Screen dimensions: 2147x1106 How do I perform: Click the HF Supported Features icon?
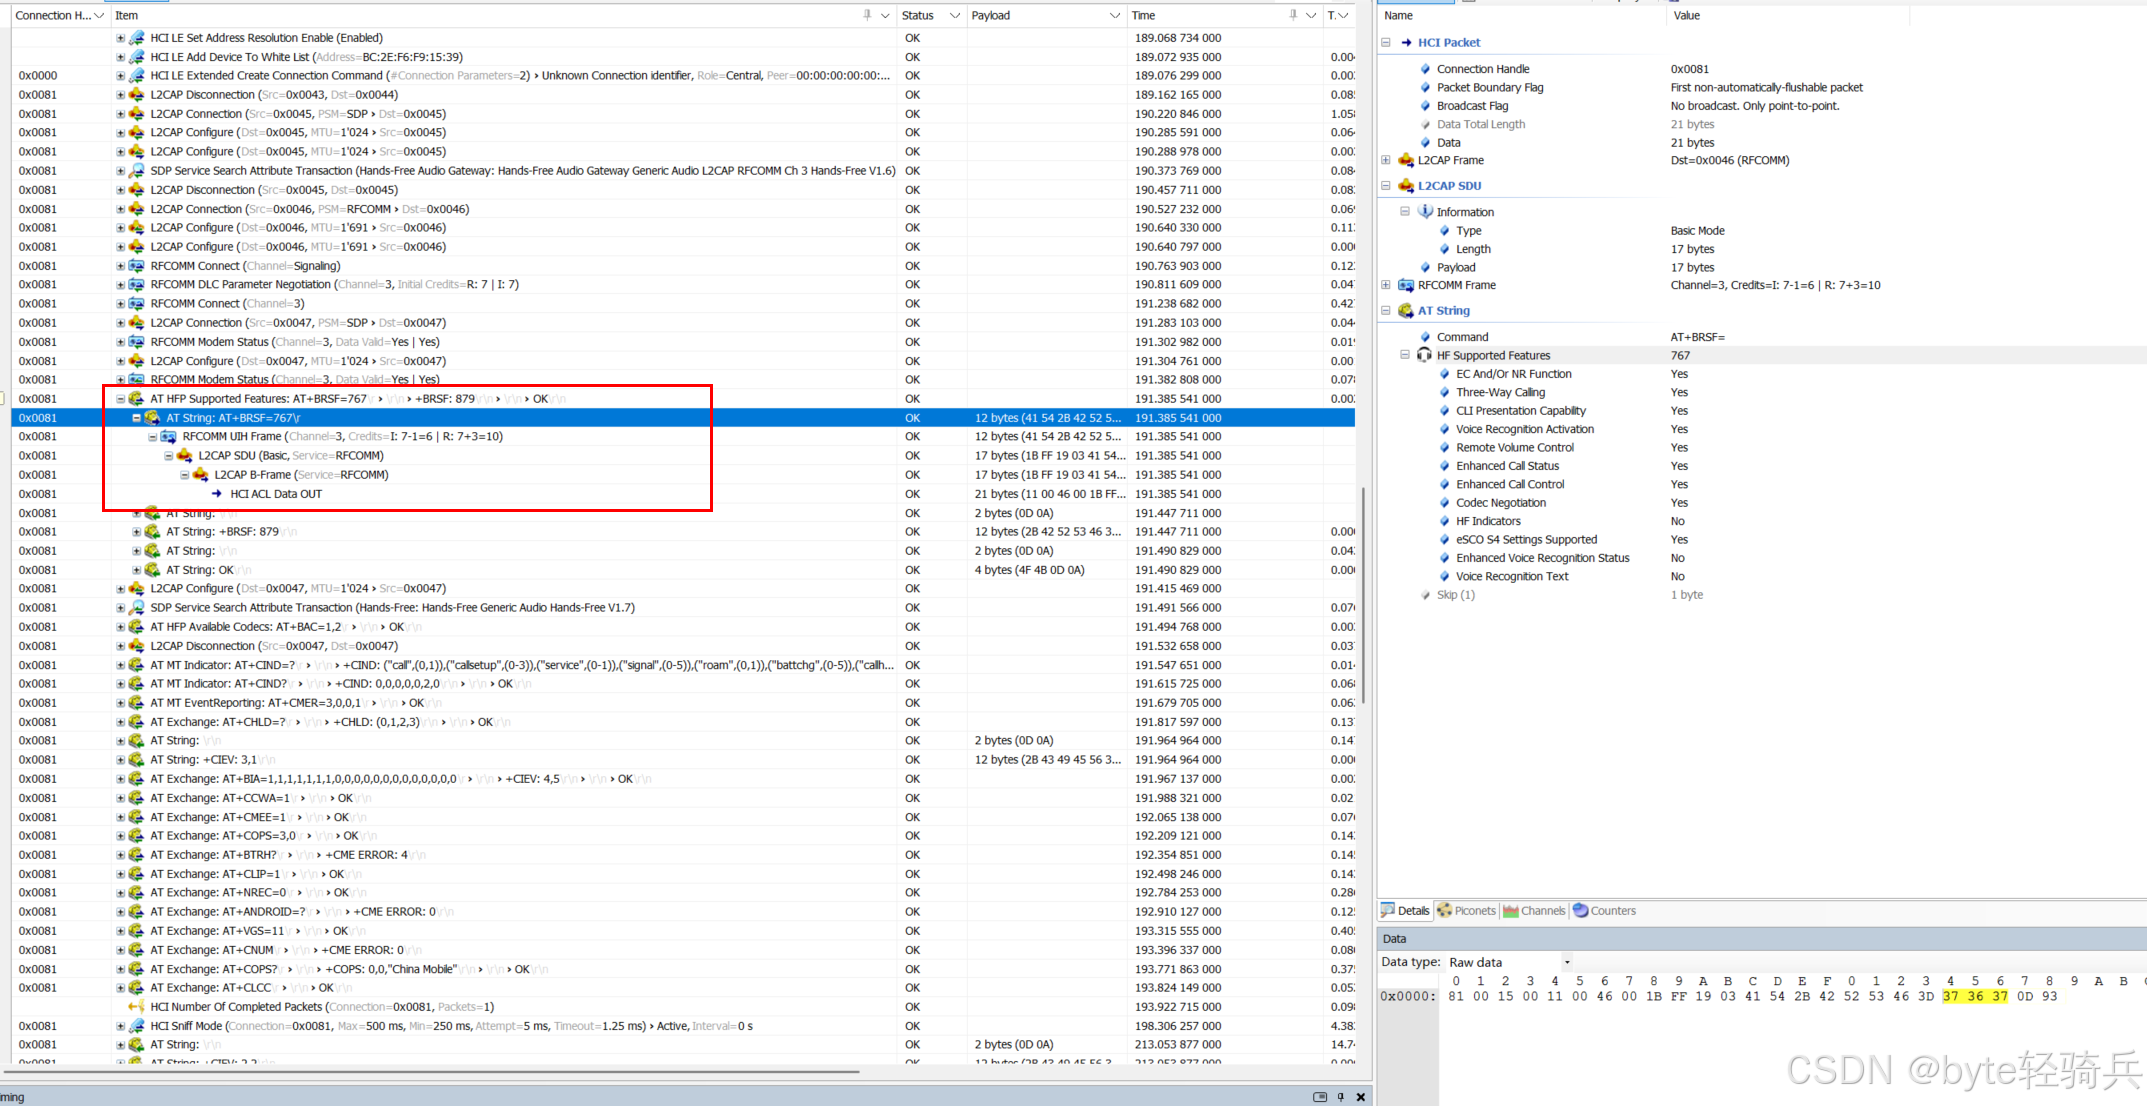tap(1425, 355)
